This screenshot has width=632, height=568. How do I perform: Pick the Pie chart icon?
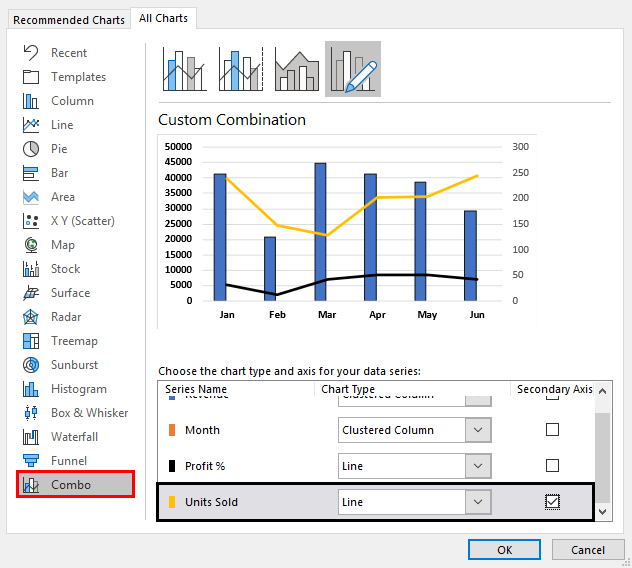point(31,149)
